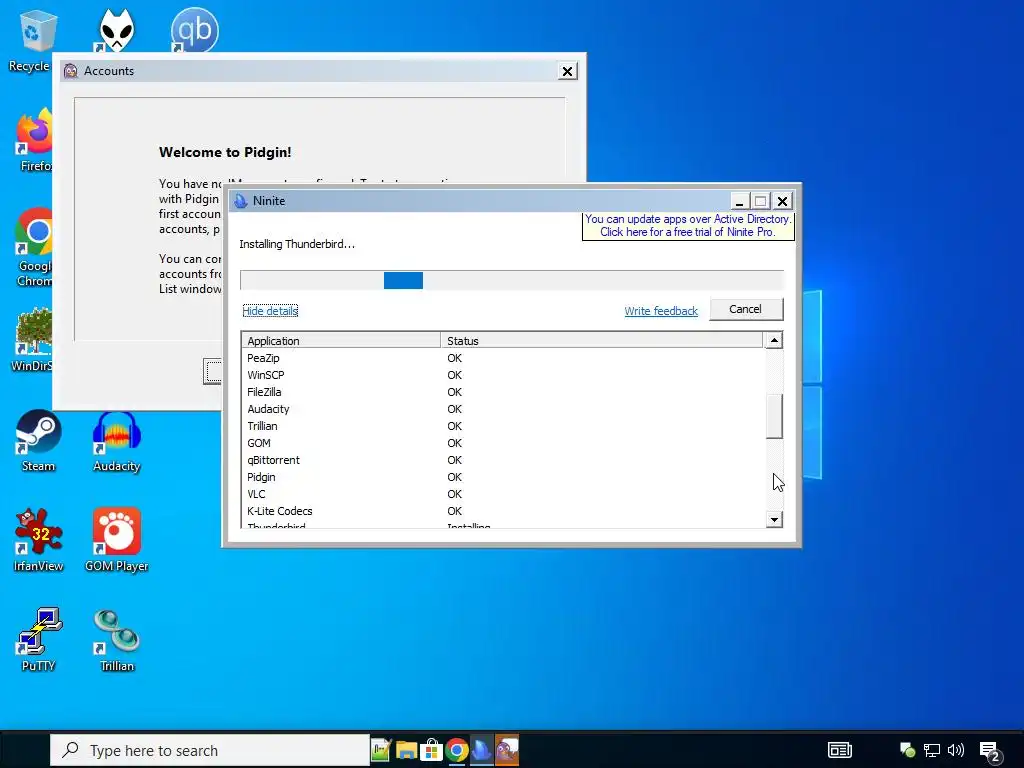The width and height of the screenshot is (1024, 768).
Task: Select the WinSCP row
Action: point(503,375)
